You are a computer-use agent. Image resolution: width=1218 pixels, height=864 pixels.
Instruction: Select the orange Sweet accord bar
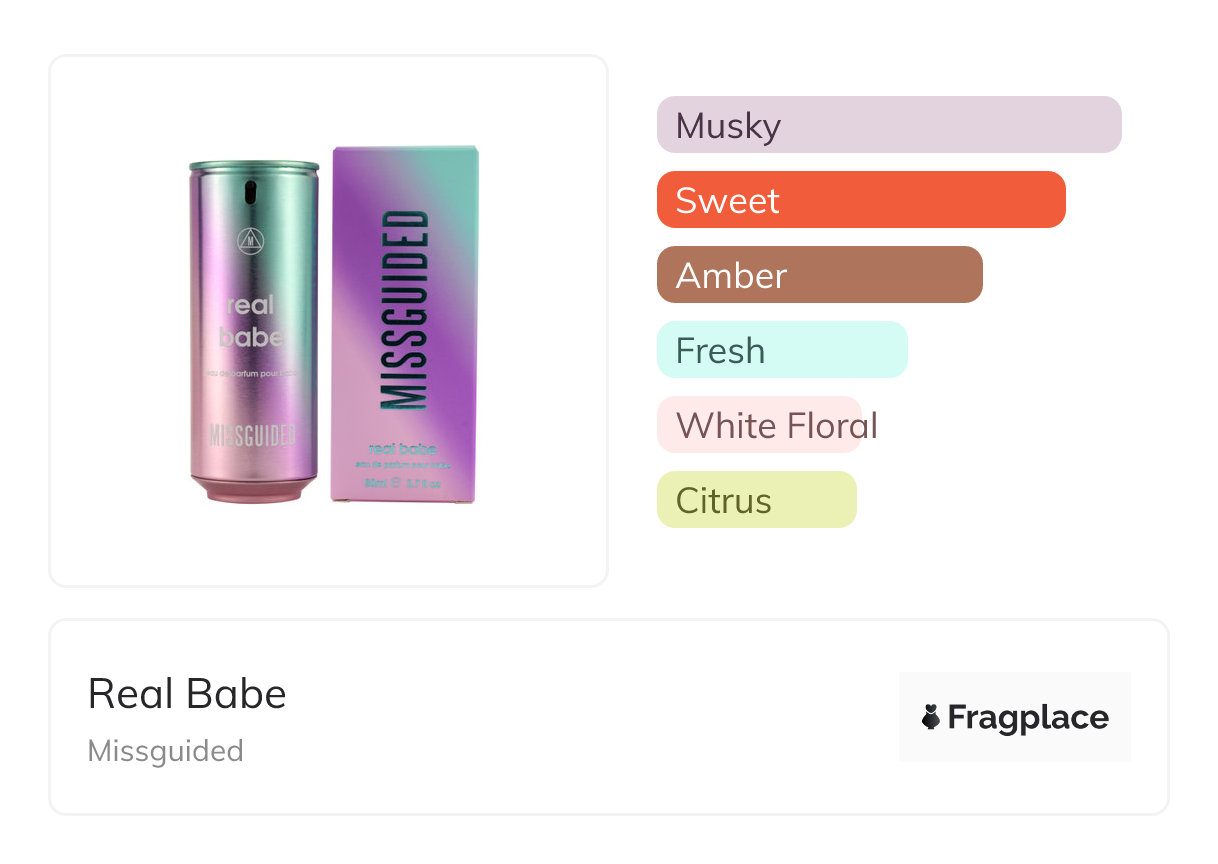(860, 200)
